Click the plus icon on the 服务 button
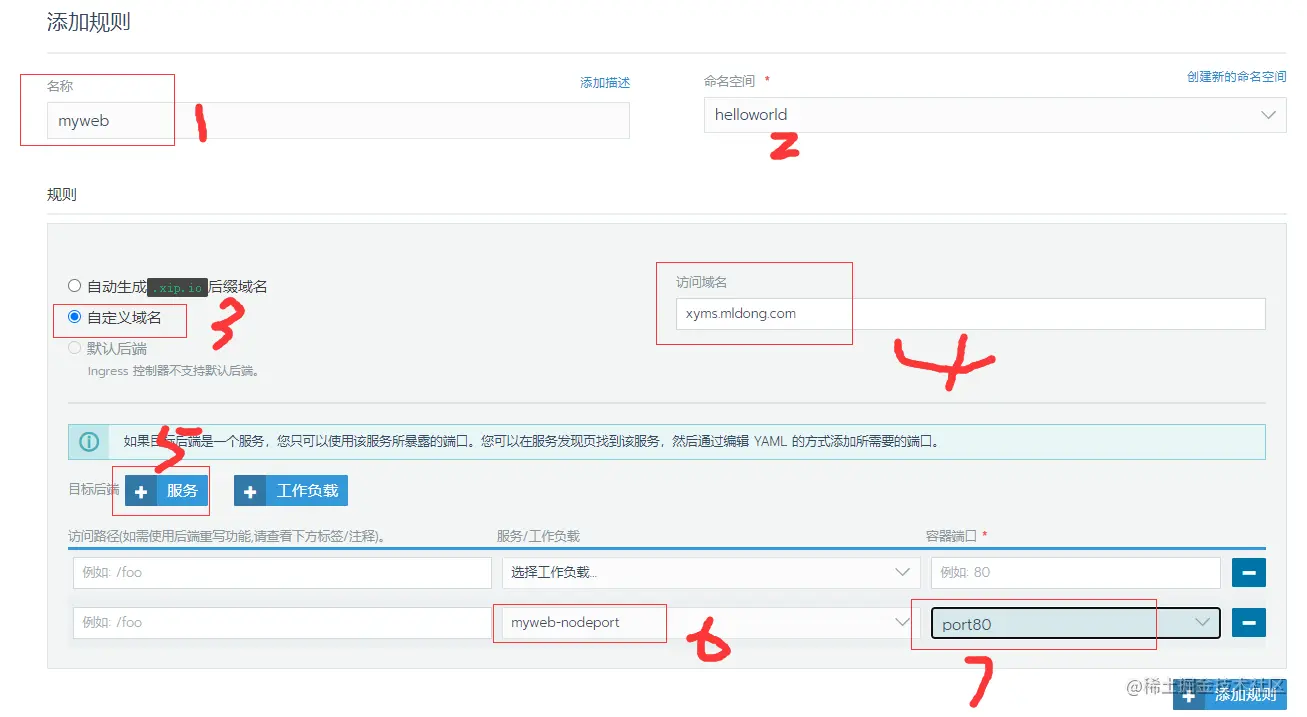This screenshot has height=717, width=1307. click(141, 491)
